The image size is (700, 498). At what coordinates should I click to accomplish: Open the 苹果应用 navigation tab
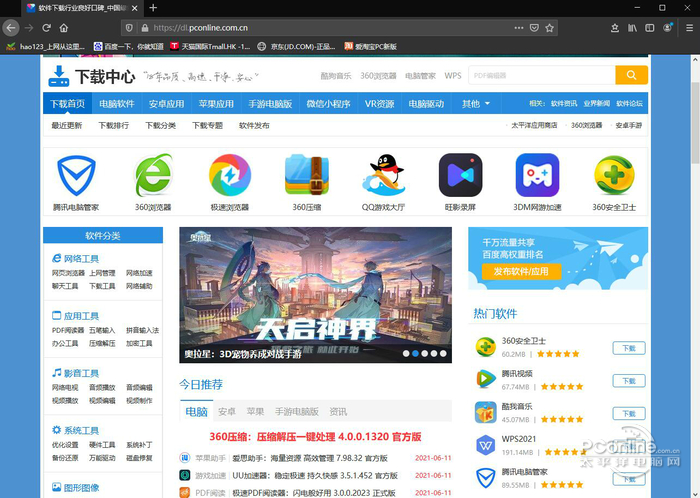click(216, 104)
